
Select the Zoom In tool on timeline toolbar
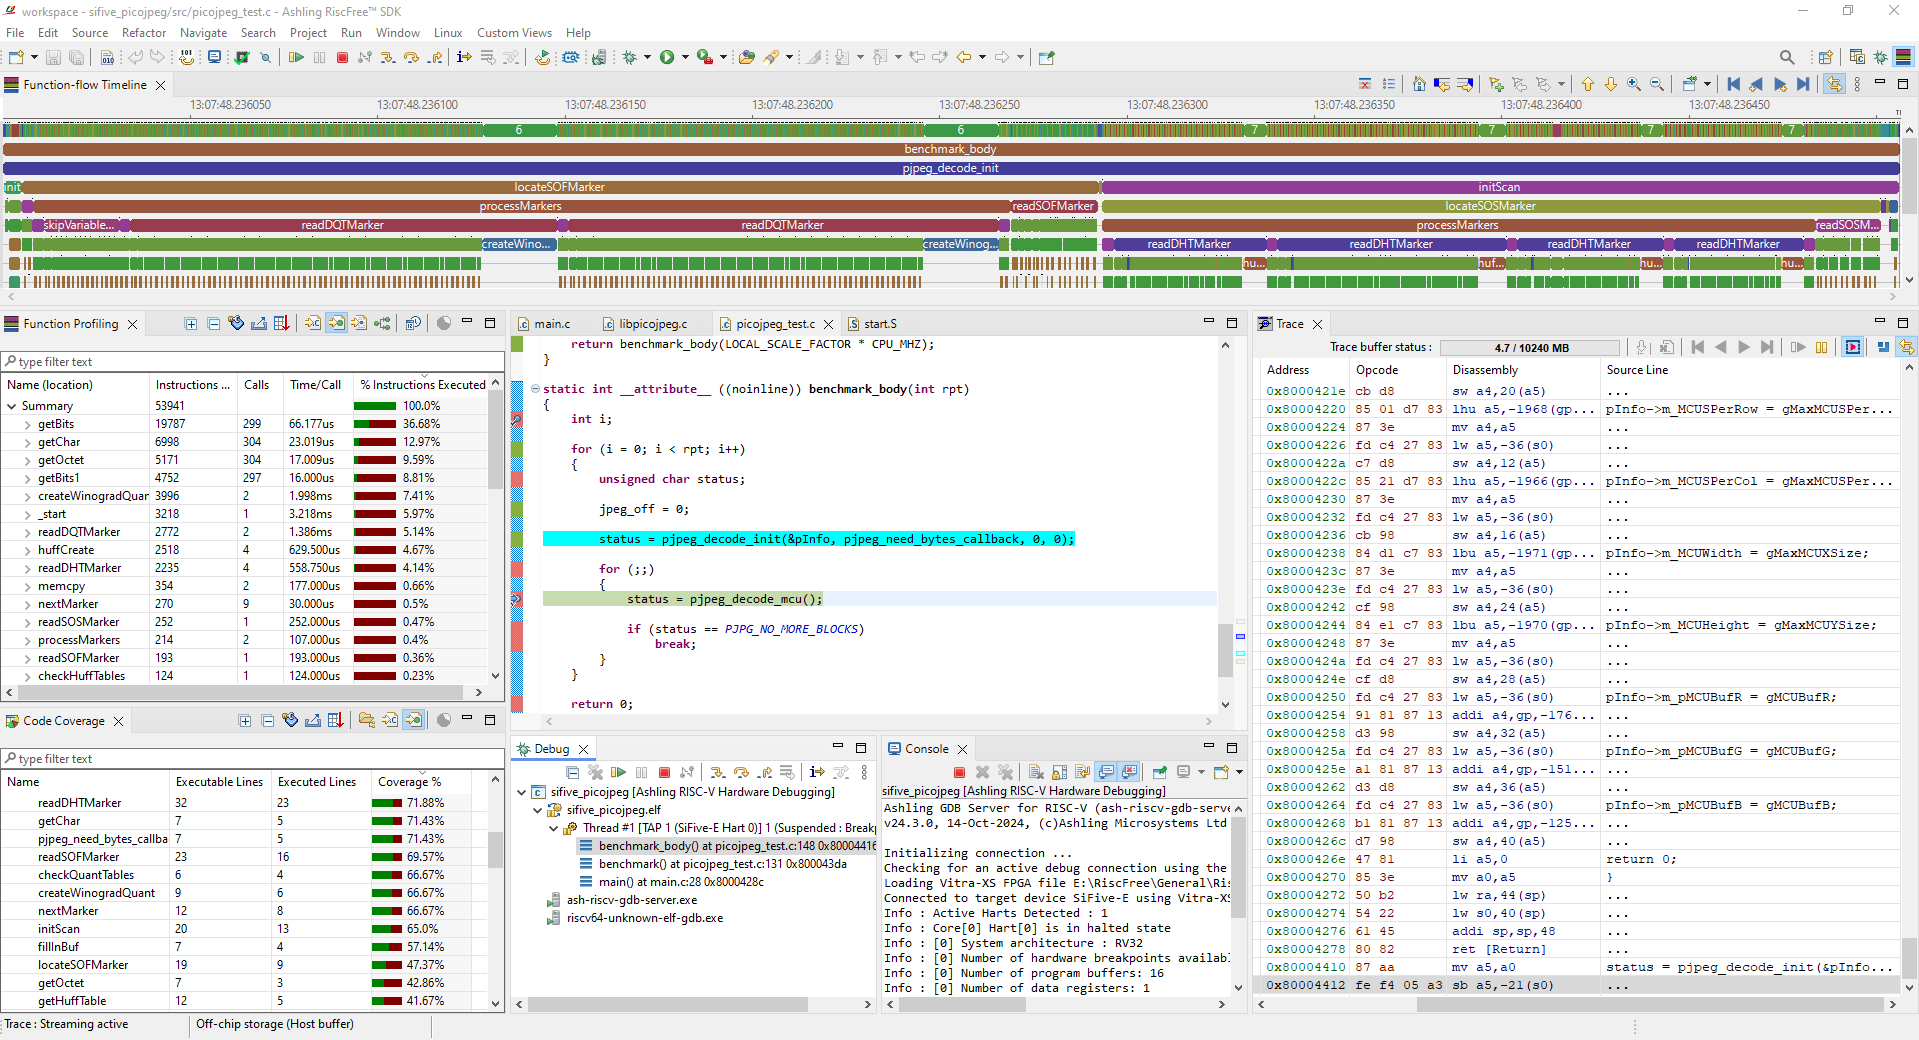point(1633,85)
